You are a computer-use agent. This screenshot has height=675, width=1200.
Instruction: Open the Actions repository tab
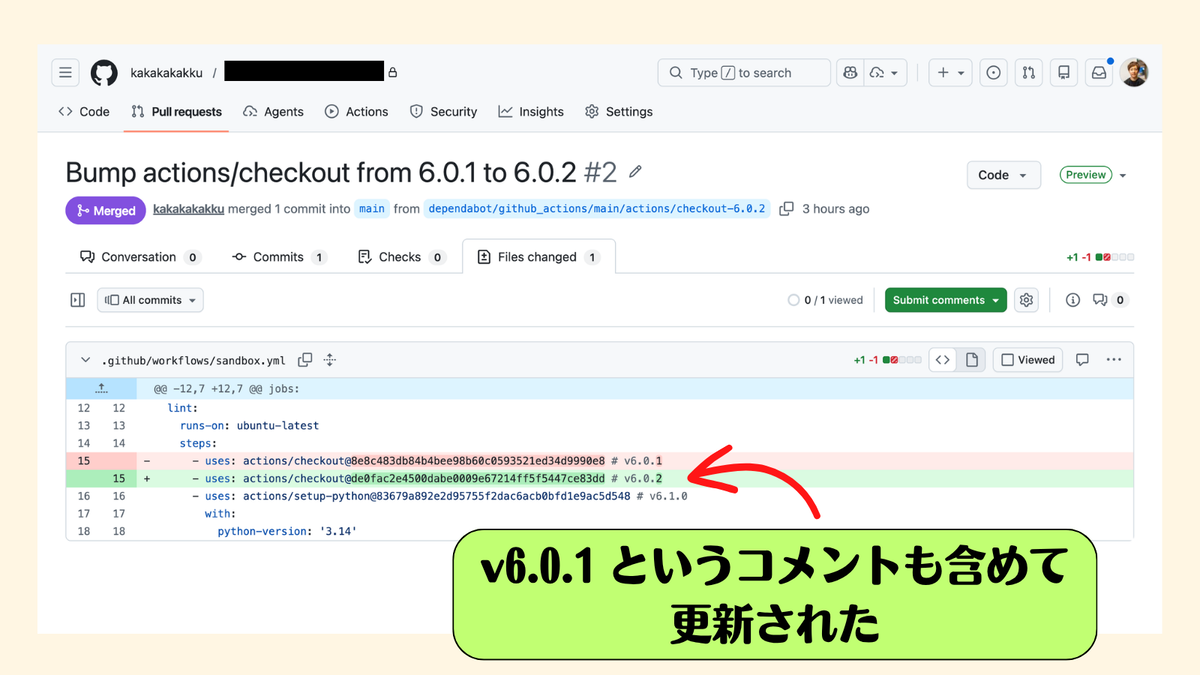pos(356,112)
